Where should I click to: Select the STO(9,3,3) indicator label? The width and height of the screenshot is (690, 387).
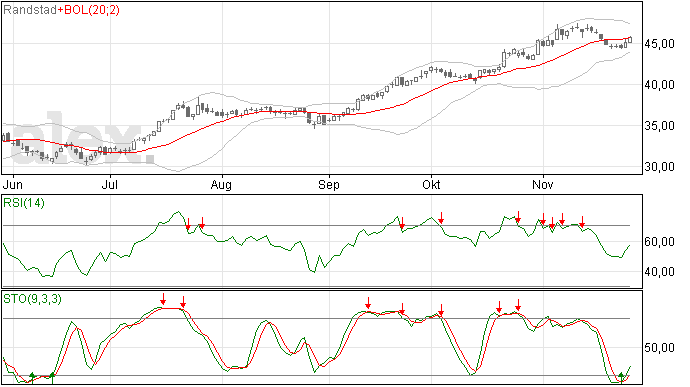pyautogui.click(x=33, y=299)
